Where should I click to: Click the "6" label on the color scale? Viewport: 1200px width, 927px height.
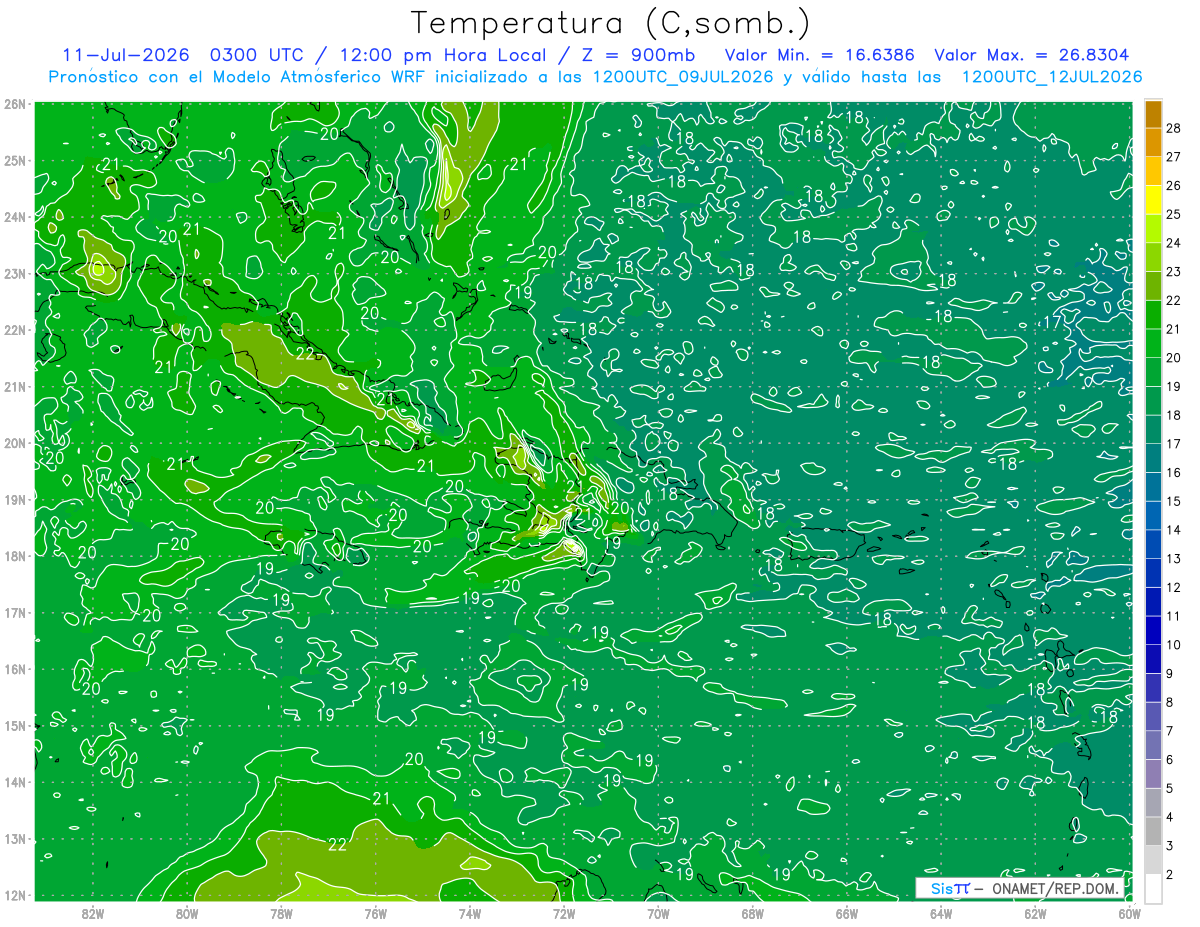click(x=1170, y=760)
